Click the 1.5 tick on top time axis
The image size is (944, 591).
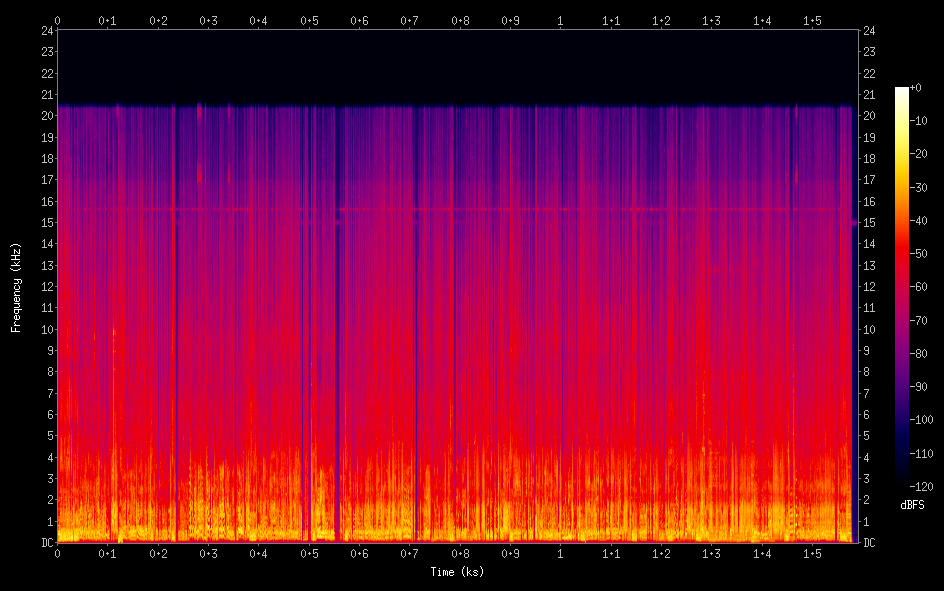tap(812, 20)
